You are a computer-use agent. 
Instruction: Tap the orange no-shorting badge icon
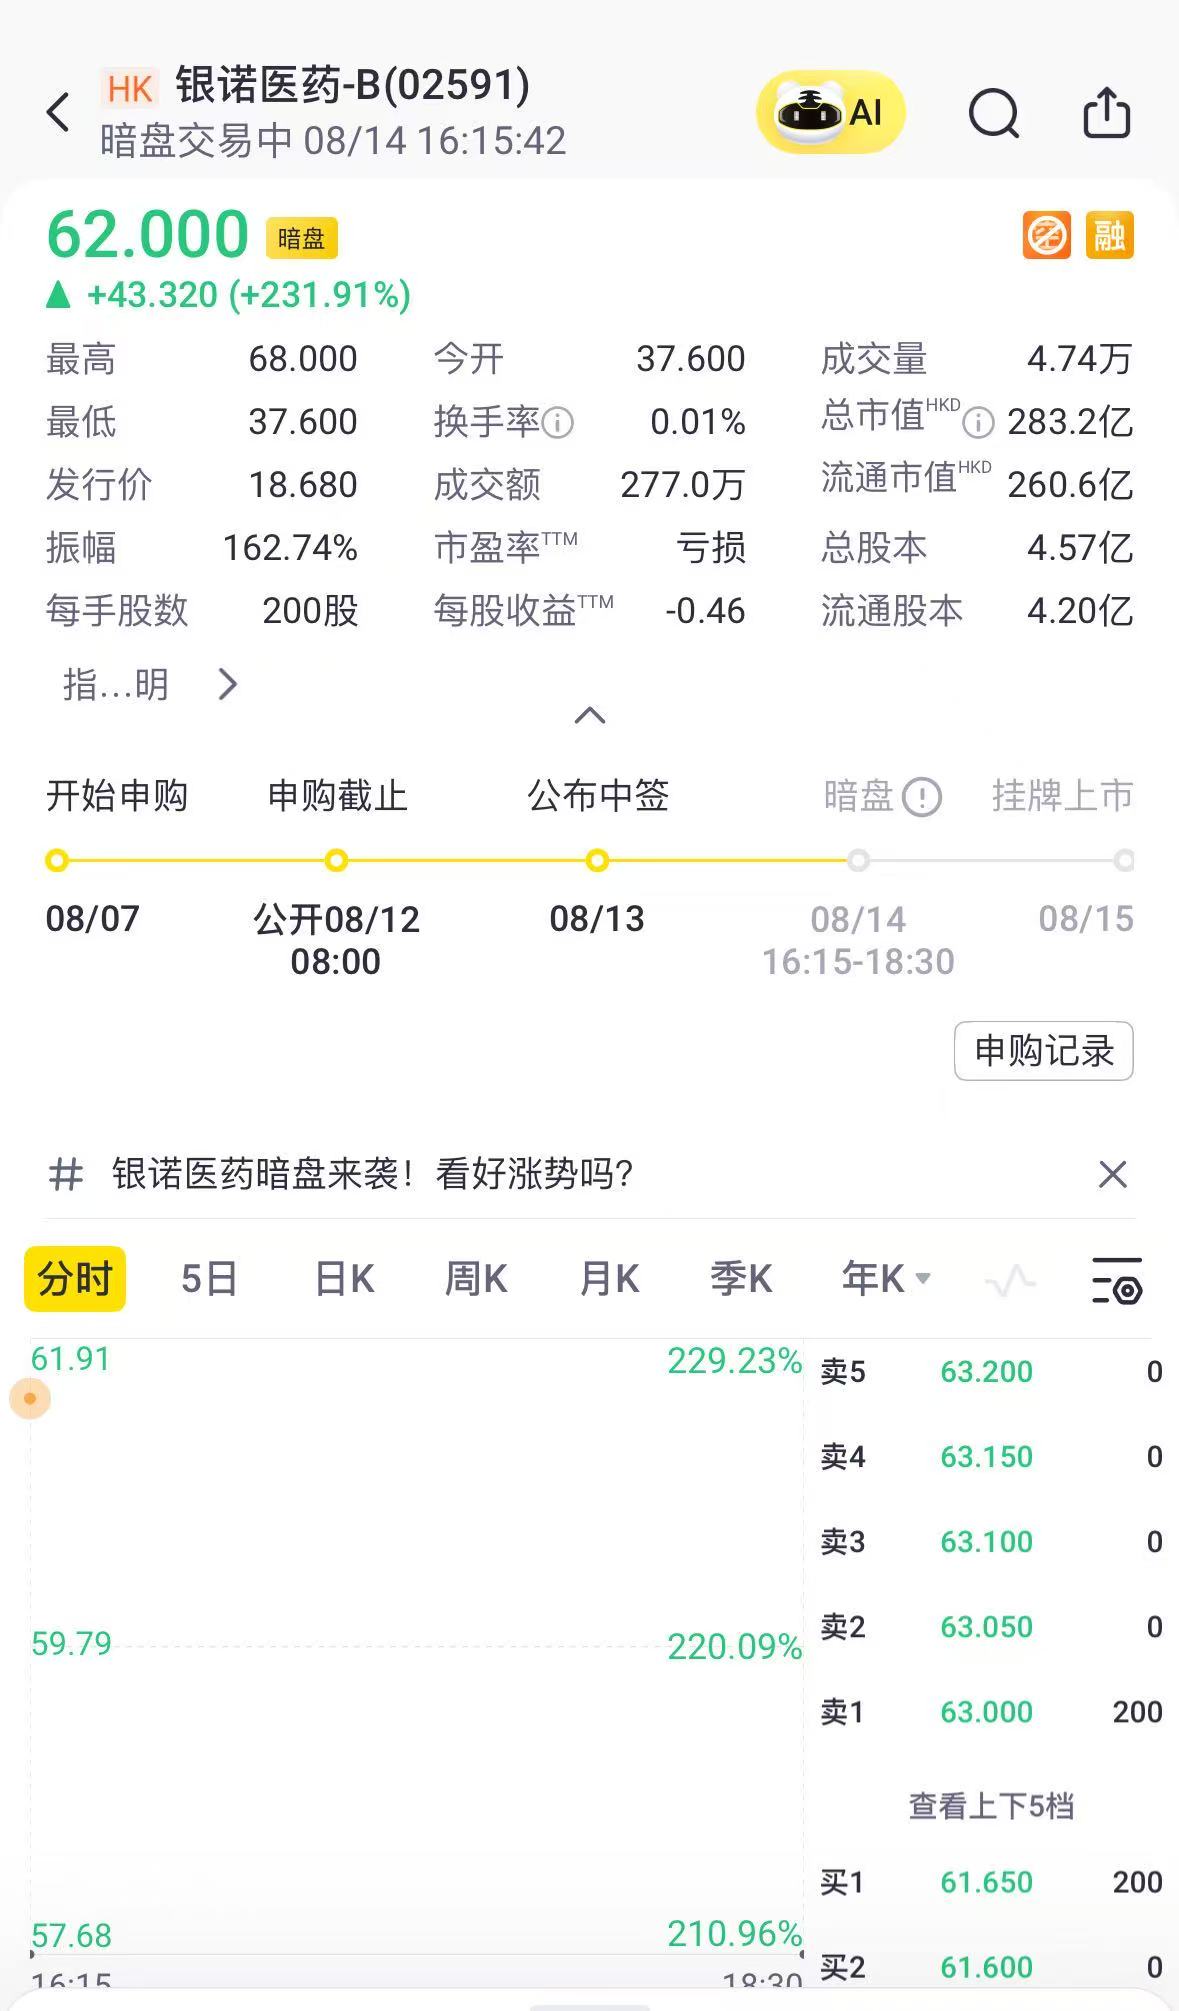coord(1046,236)
